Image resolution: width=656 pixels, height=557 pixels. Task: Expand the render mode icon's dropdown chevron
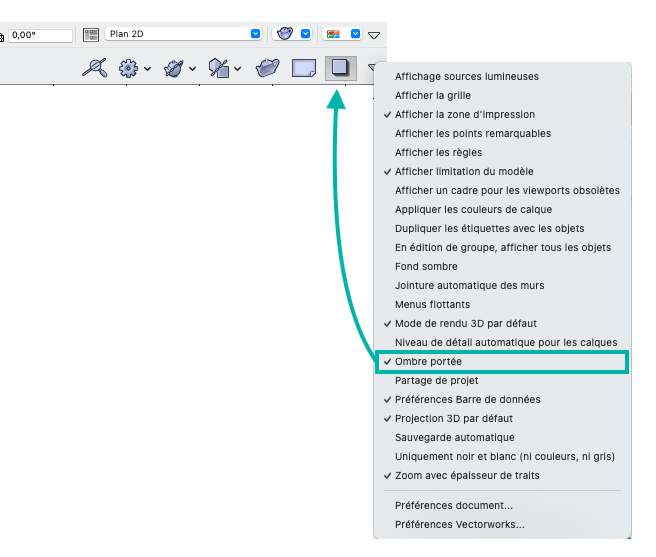tap(192, 69)
